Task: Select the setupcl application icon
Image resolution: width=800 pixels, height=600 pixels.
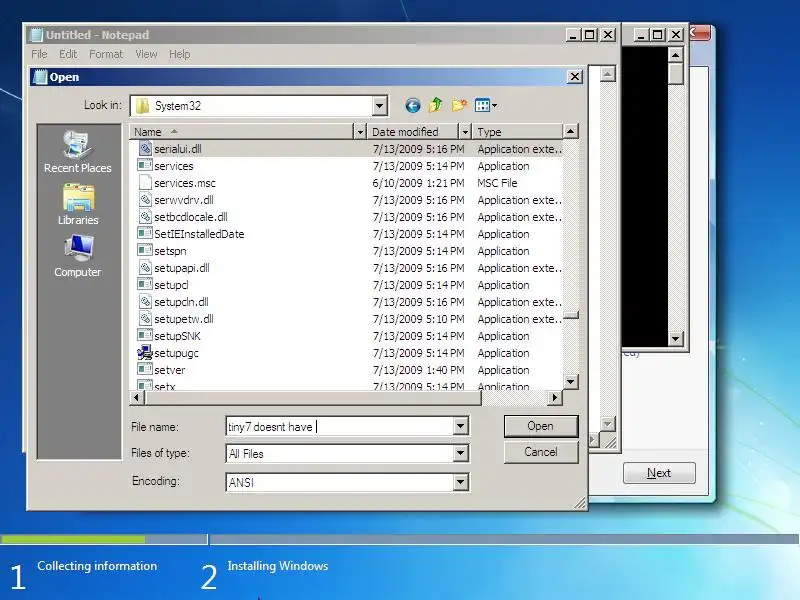Action: pos(145,284)
